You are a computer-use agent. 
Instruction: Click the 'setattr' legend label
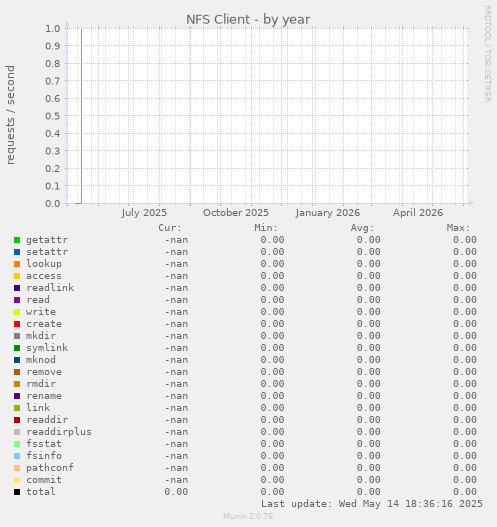tap(47, 252)
